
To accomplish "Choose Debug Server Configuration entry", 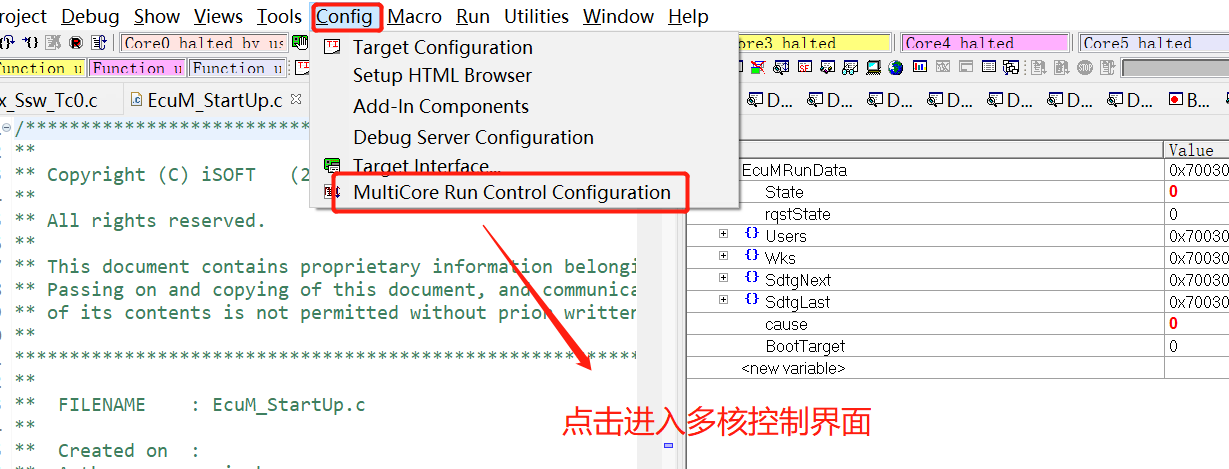I will pos(473,137).
